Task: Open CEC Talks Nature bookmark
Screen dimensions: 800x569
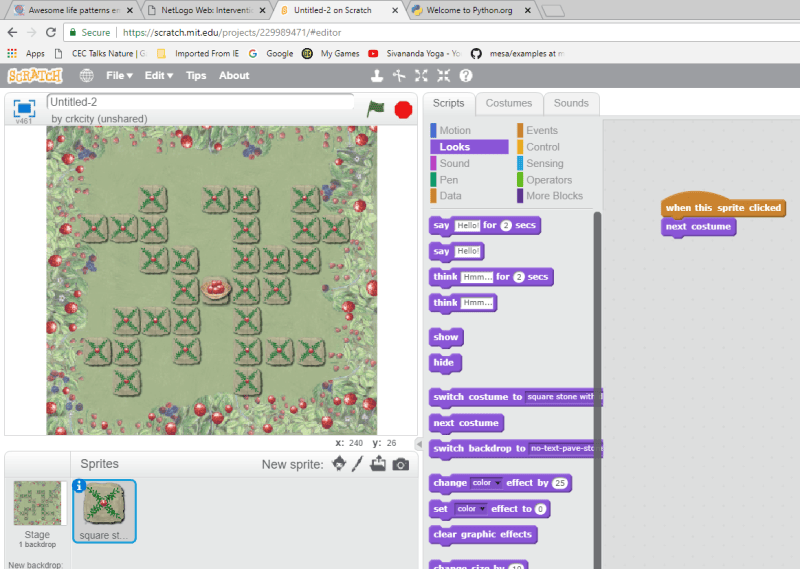Action: [x=101, y=53]
